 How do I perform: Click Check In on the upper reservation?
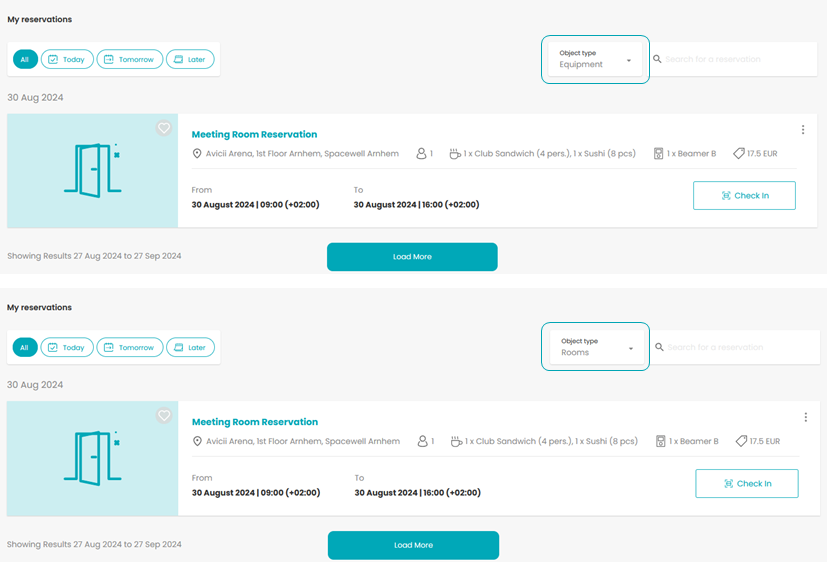click(x=744, y=196)
